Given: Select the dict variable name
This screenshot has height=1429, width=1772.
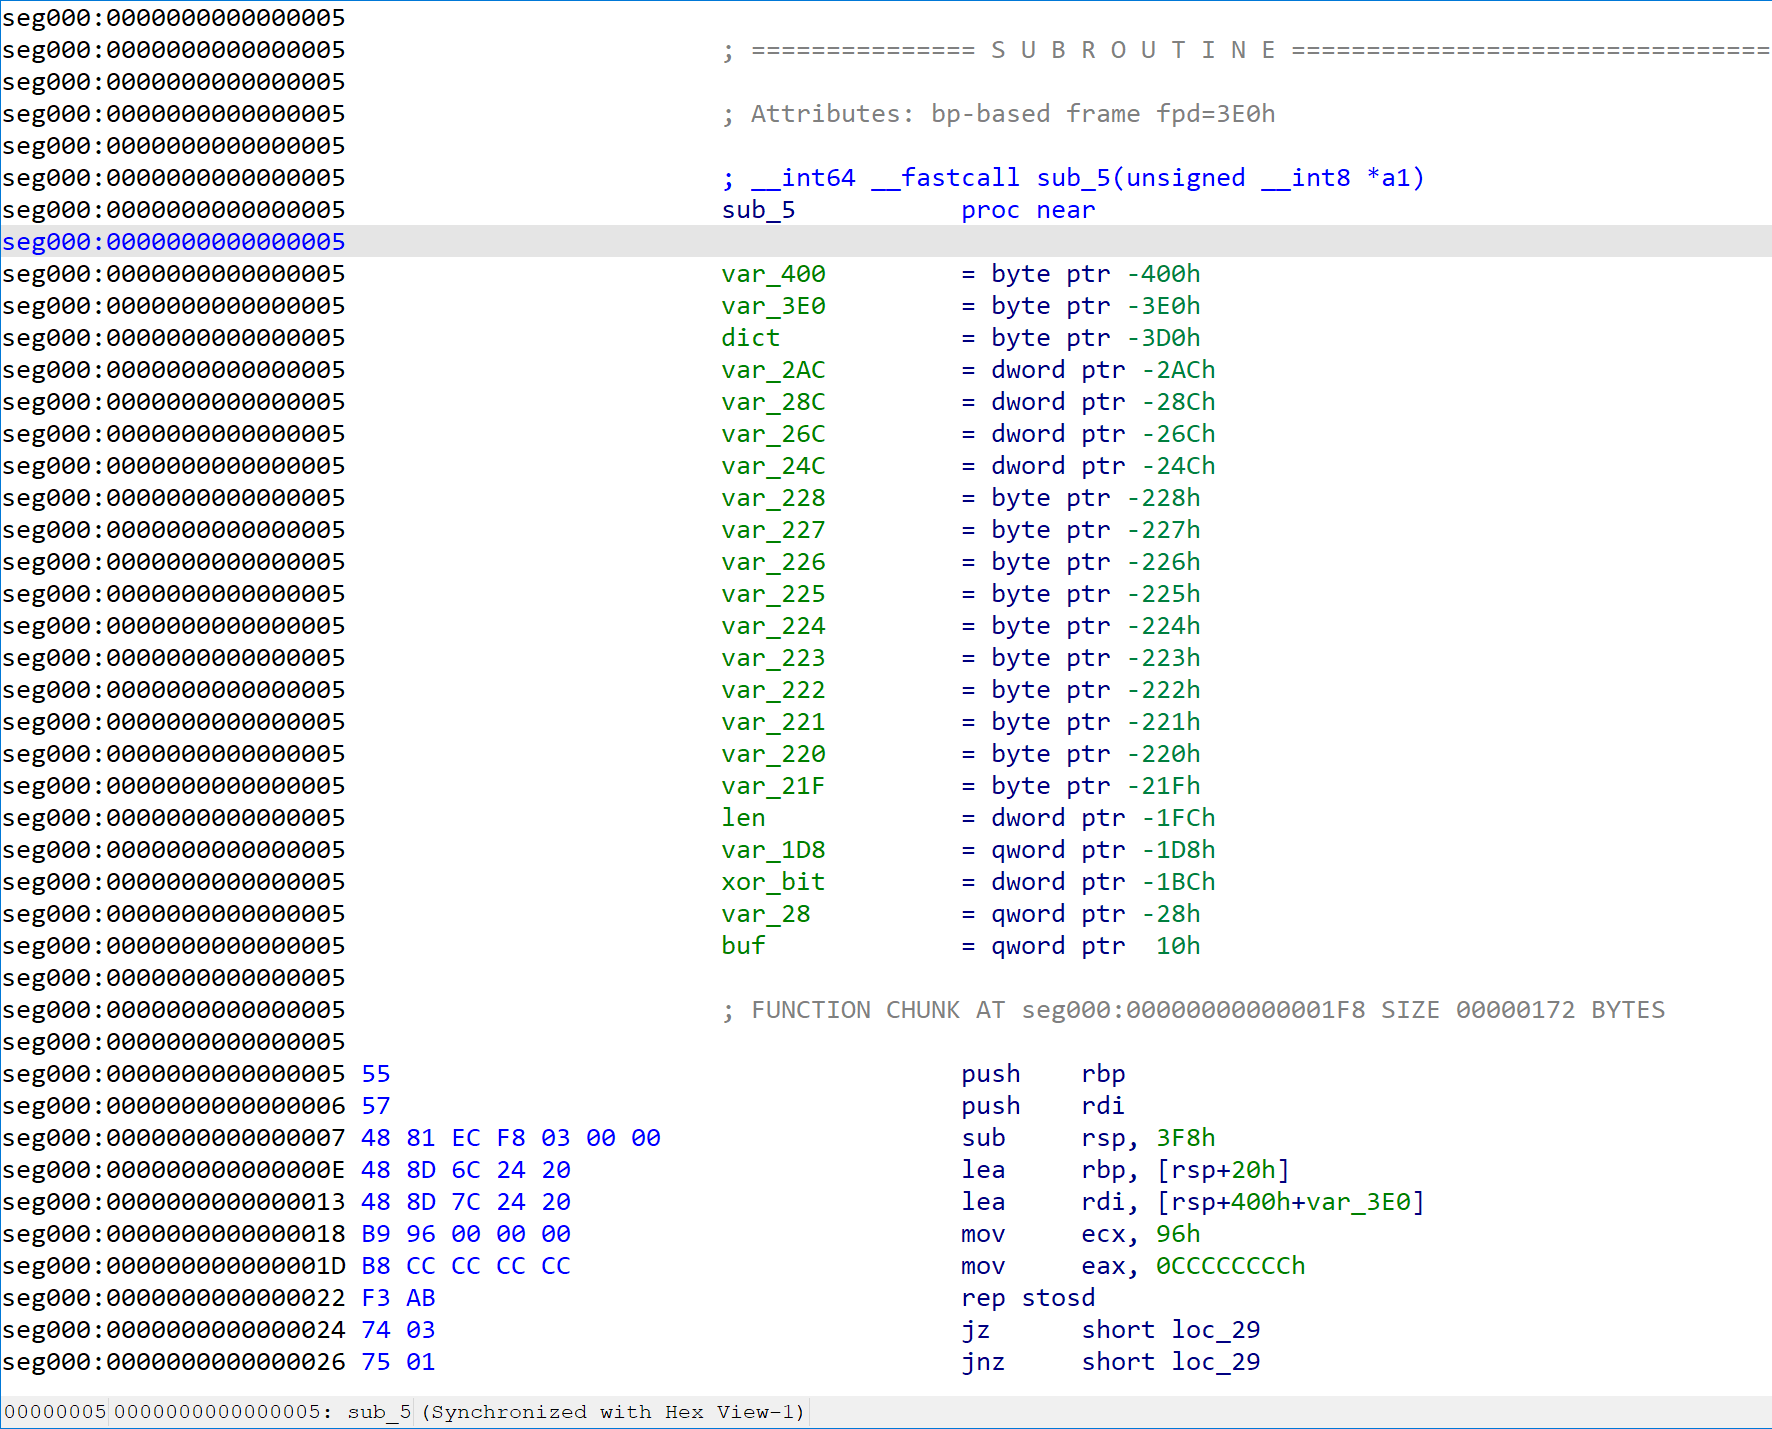Looking at the screenshot, I should [750, 338].
